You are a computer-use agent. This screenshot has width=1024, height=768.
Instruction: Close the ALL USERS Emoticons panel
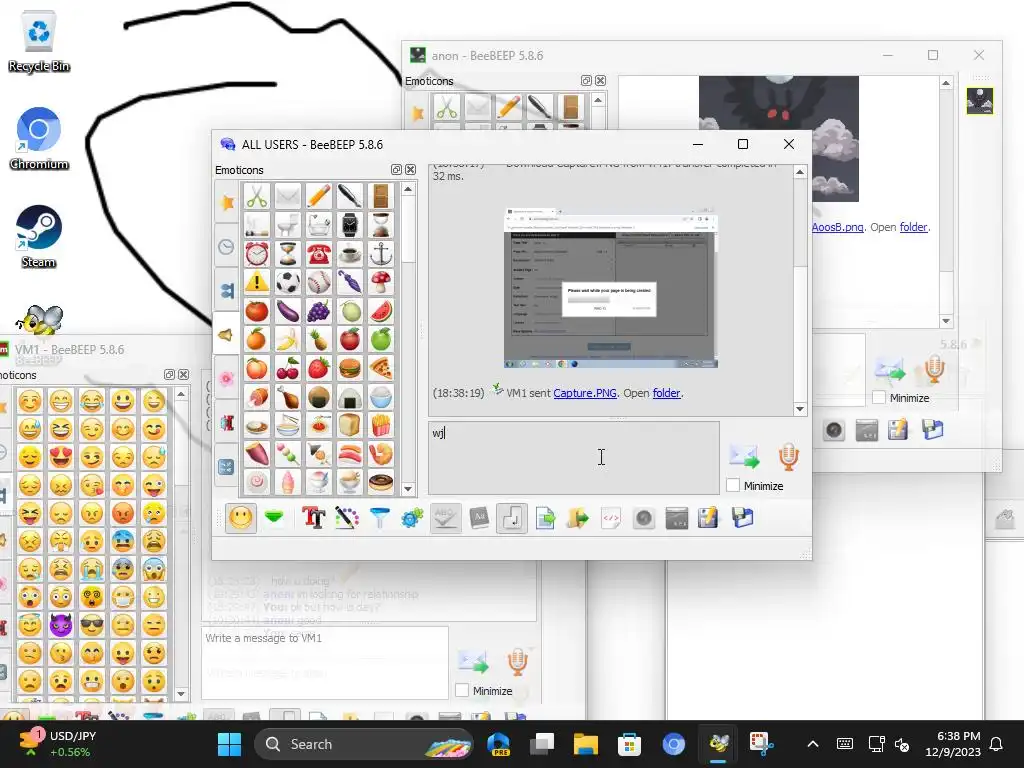click(x=410, y=170)
